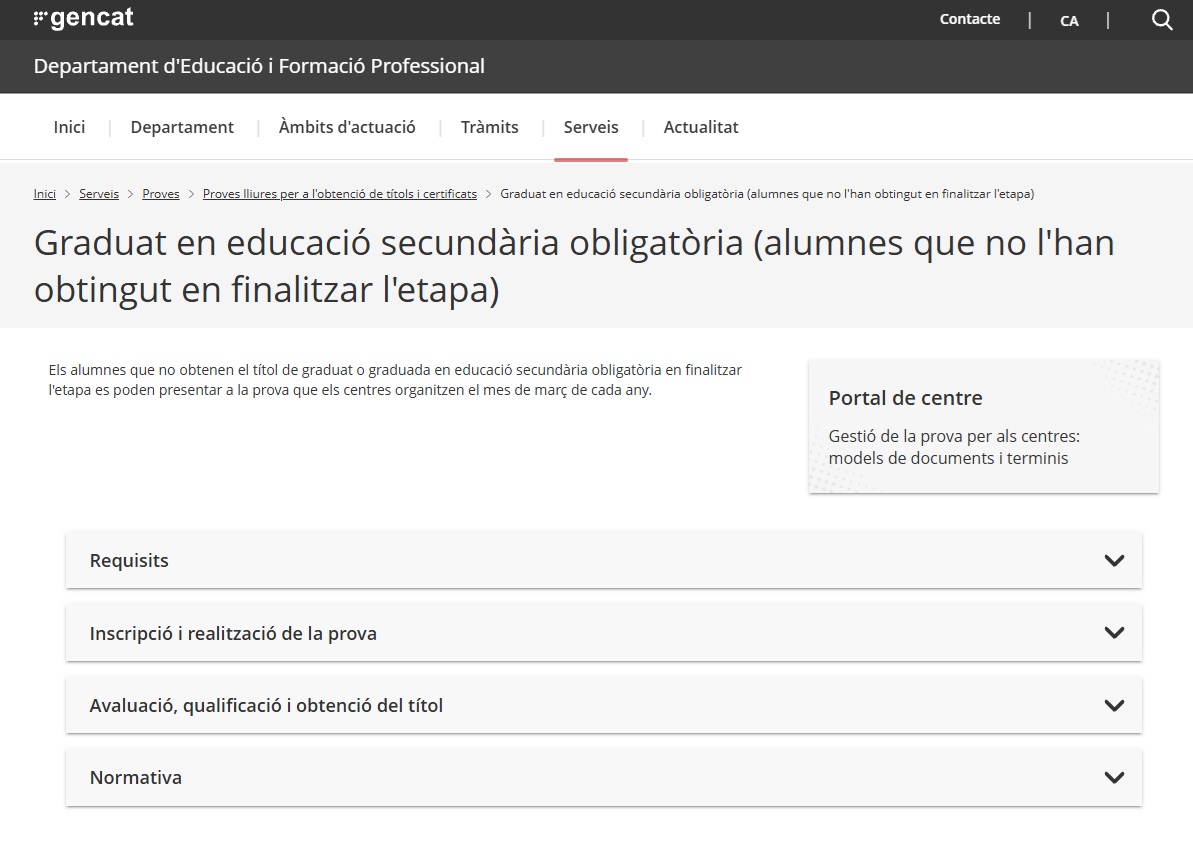The width and height of the screenshot is (1193, 855).
Task: Open Avaluació, qualificació i obtenció del títol
Action: pos(266,706)
